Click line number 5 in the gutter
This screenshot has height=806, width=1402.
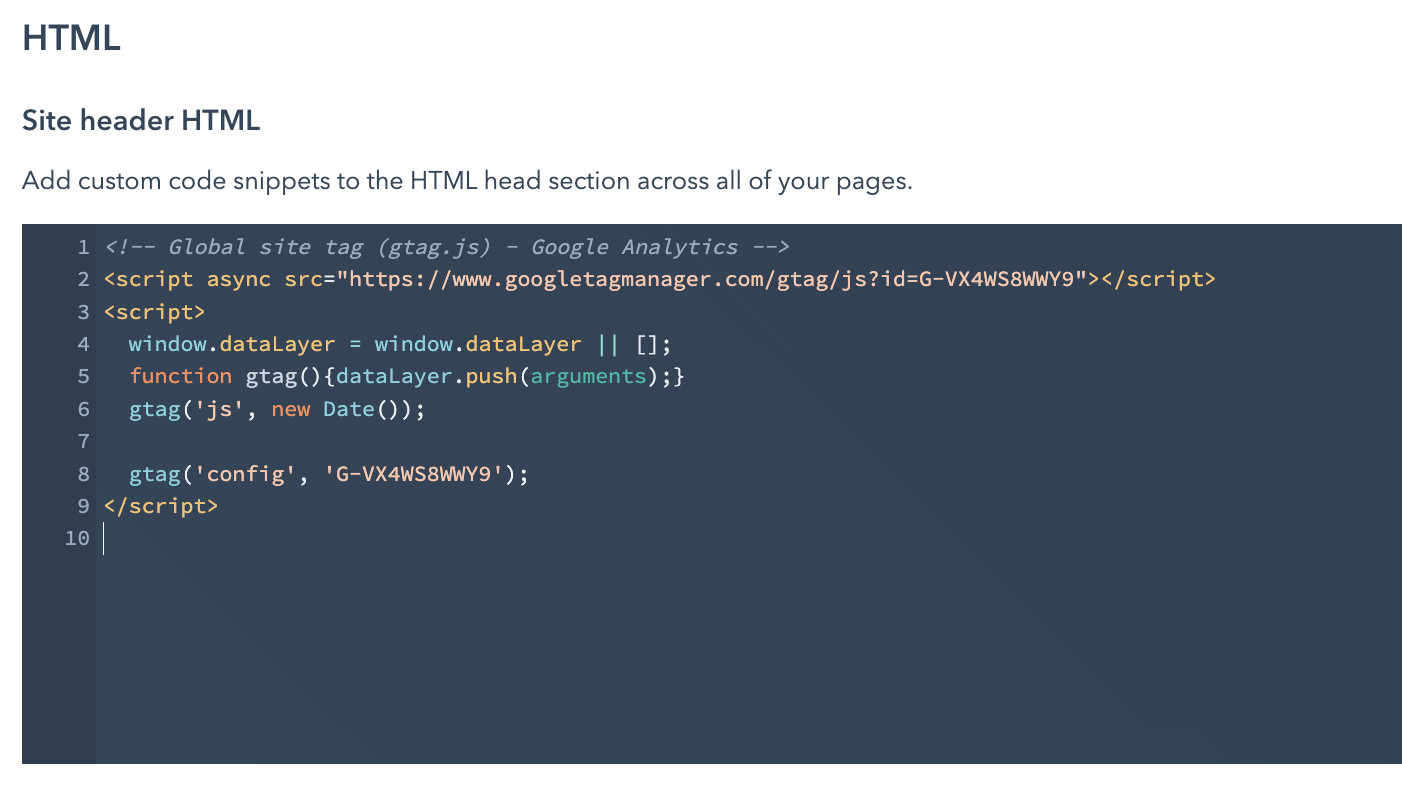(x=83, y=376)
